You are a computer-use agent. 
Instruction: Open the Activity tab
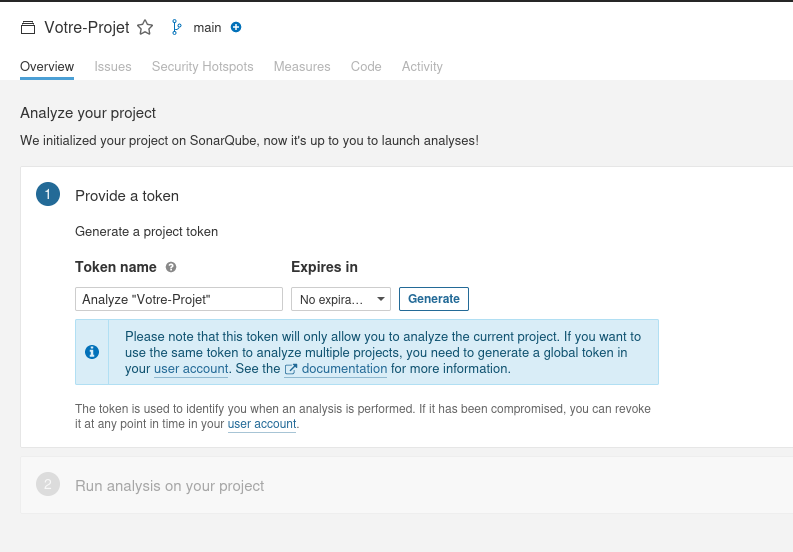tap(422, 66)
